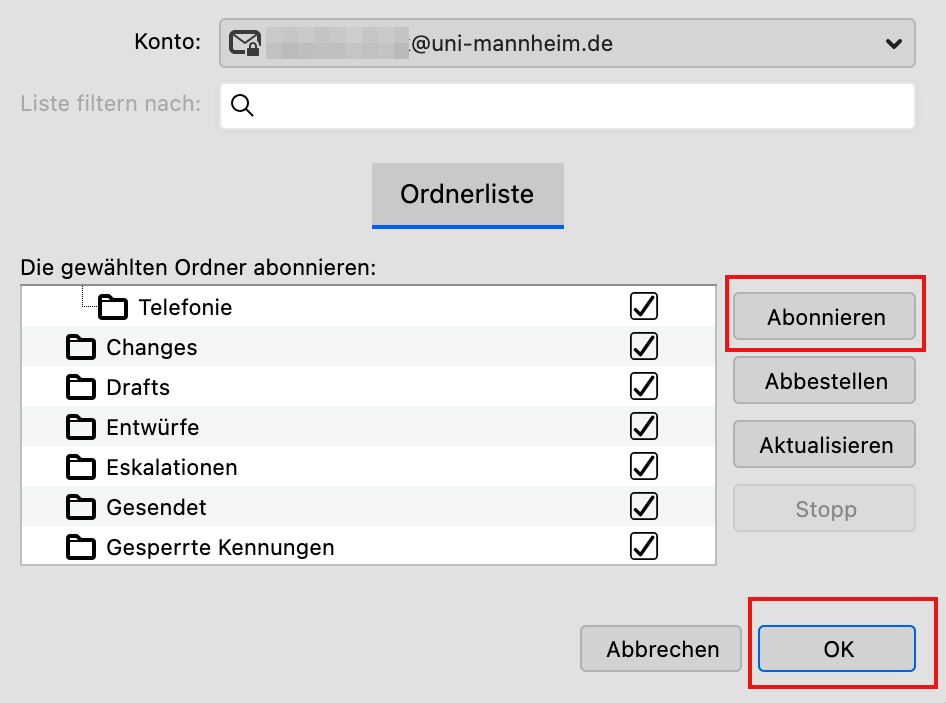Confirm the dialog with OK

837,649
